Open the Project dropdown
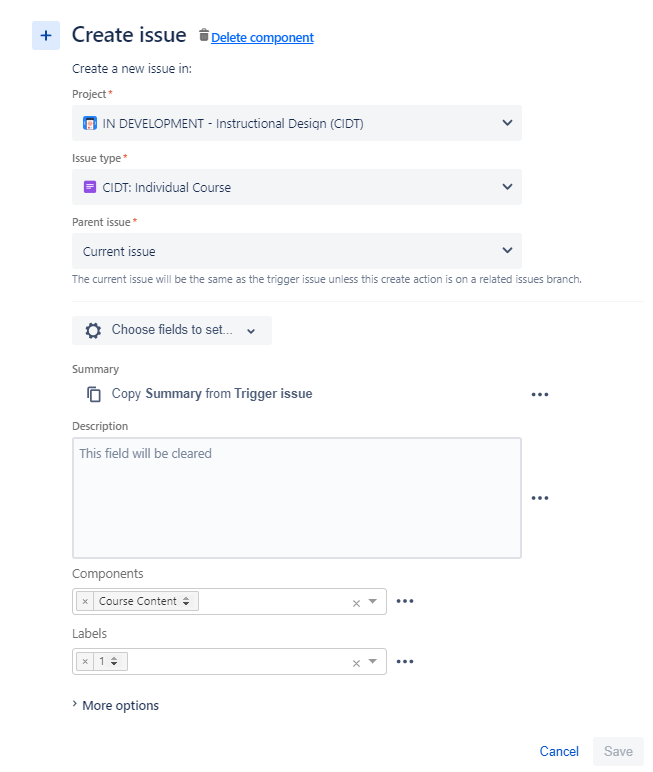653x772 pixels. click(x=297, y=123)
